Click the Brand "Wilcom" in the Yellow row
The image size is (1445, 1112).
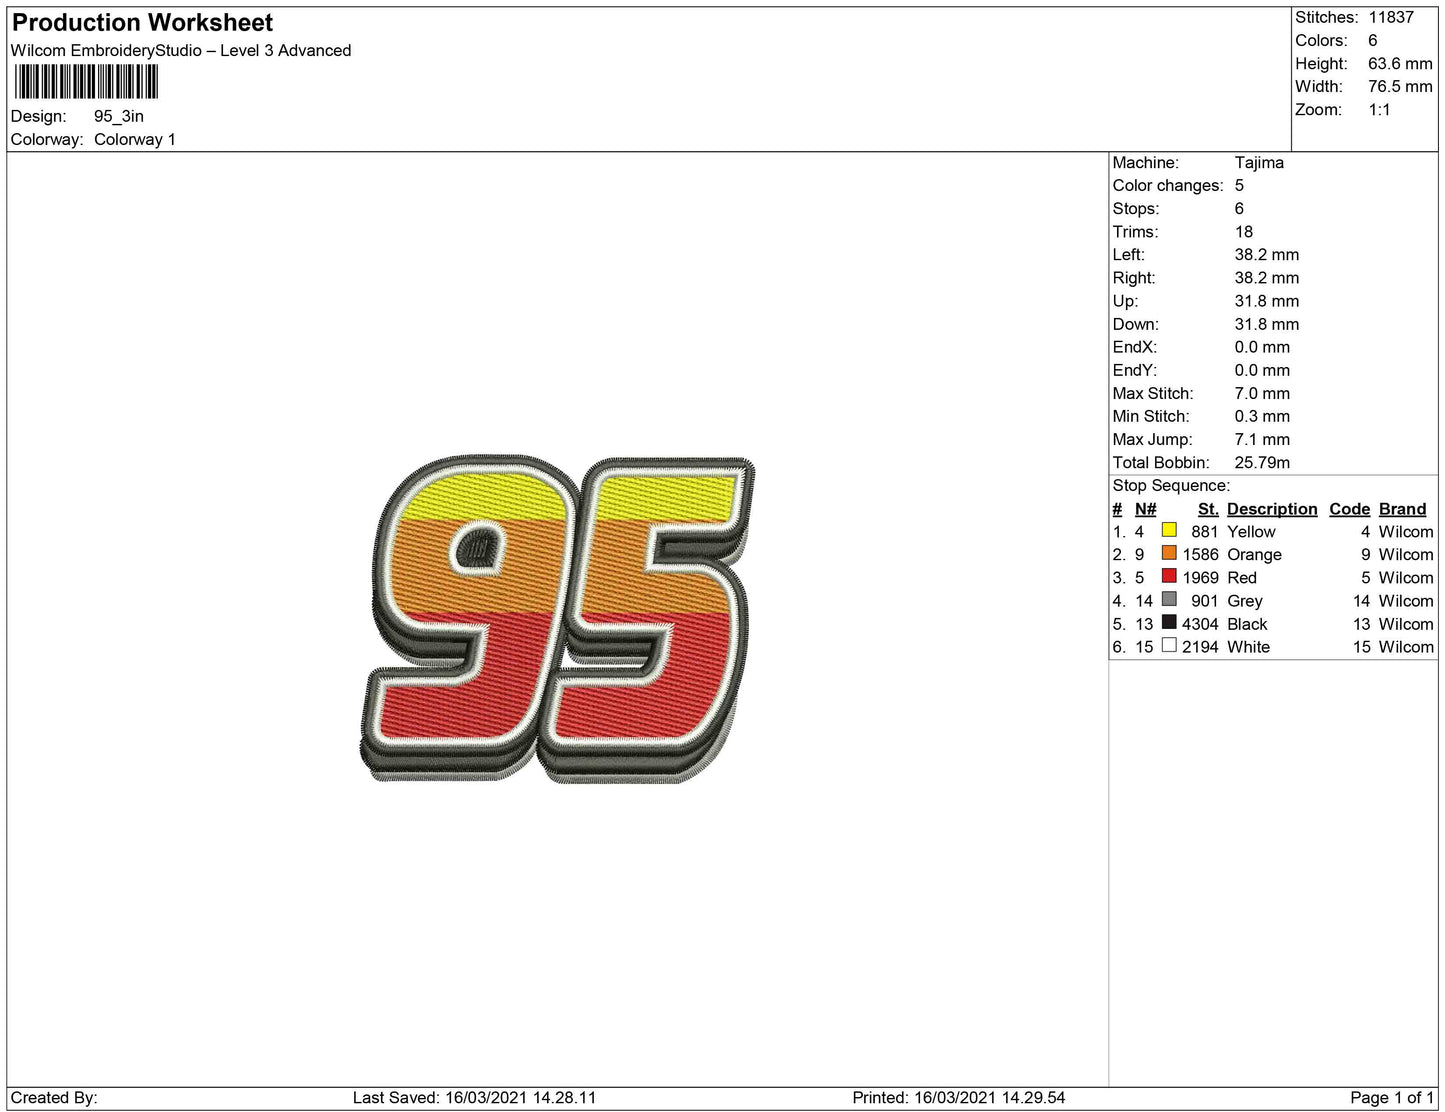1406,532
